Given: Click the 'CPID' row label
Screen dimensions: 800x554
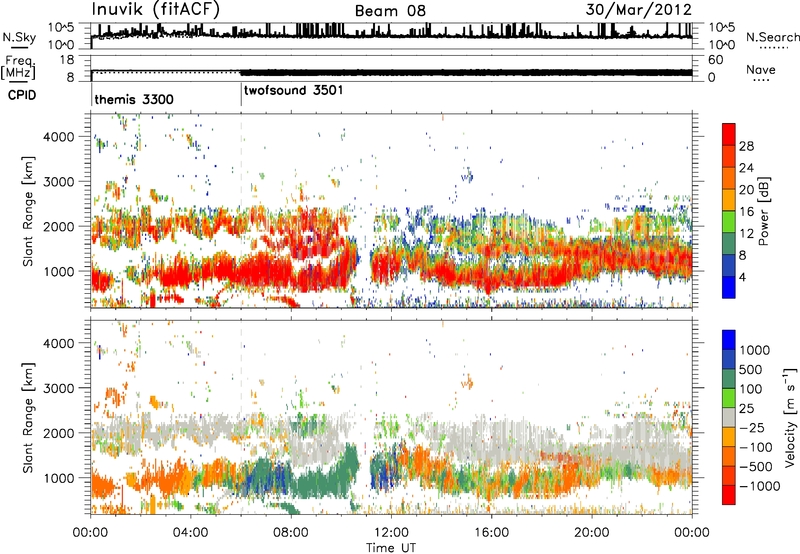Looking at the screenshot, I should 22,95.
